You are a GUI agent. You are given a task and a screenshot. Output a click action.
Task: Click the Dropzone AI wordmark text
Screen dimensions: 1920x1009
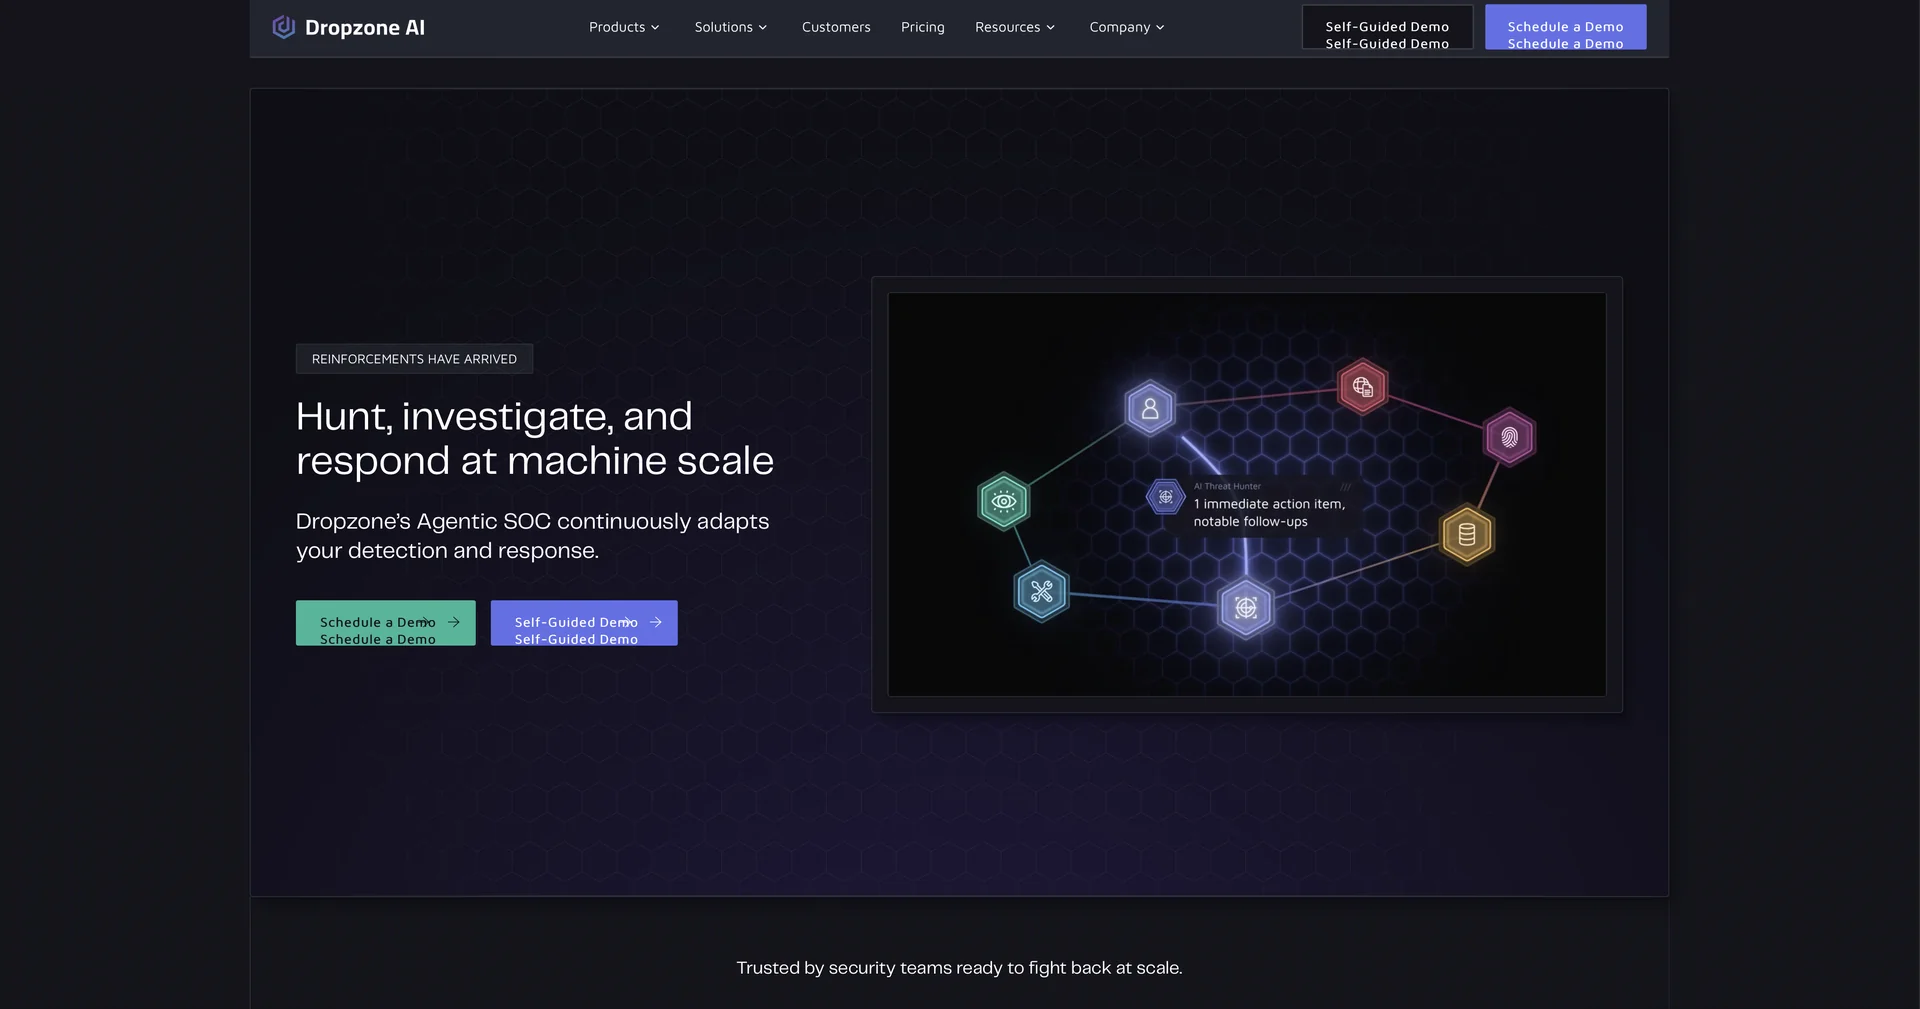pos(365,28)
